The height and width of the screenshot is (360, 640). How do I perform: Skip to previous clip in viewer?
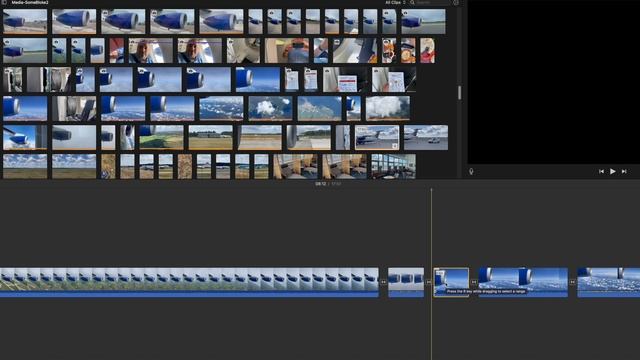[x=601, y=171]
